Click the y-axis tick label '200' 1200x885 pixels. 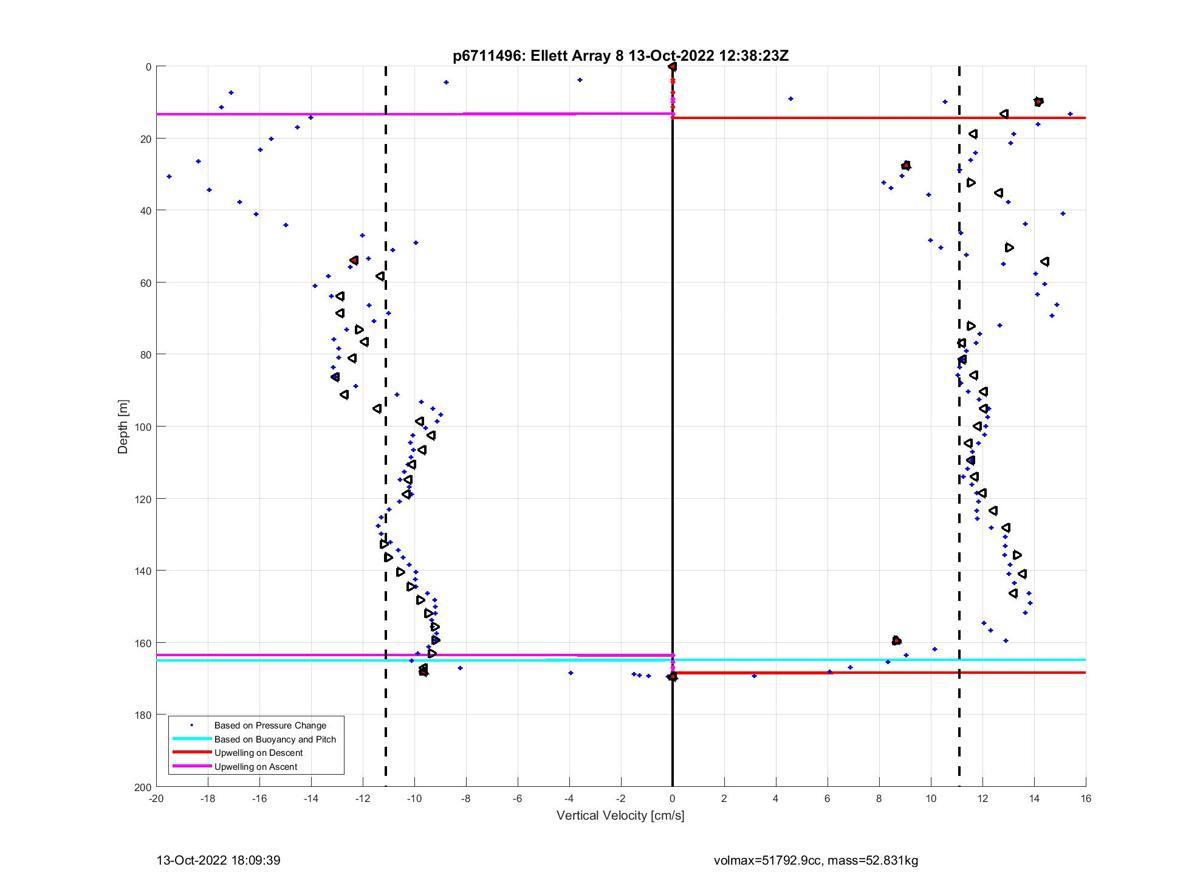tap(142, 787)
